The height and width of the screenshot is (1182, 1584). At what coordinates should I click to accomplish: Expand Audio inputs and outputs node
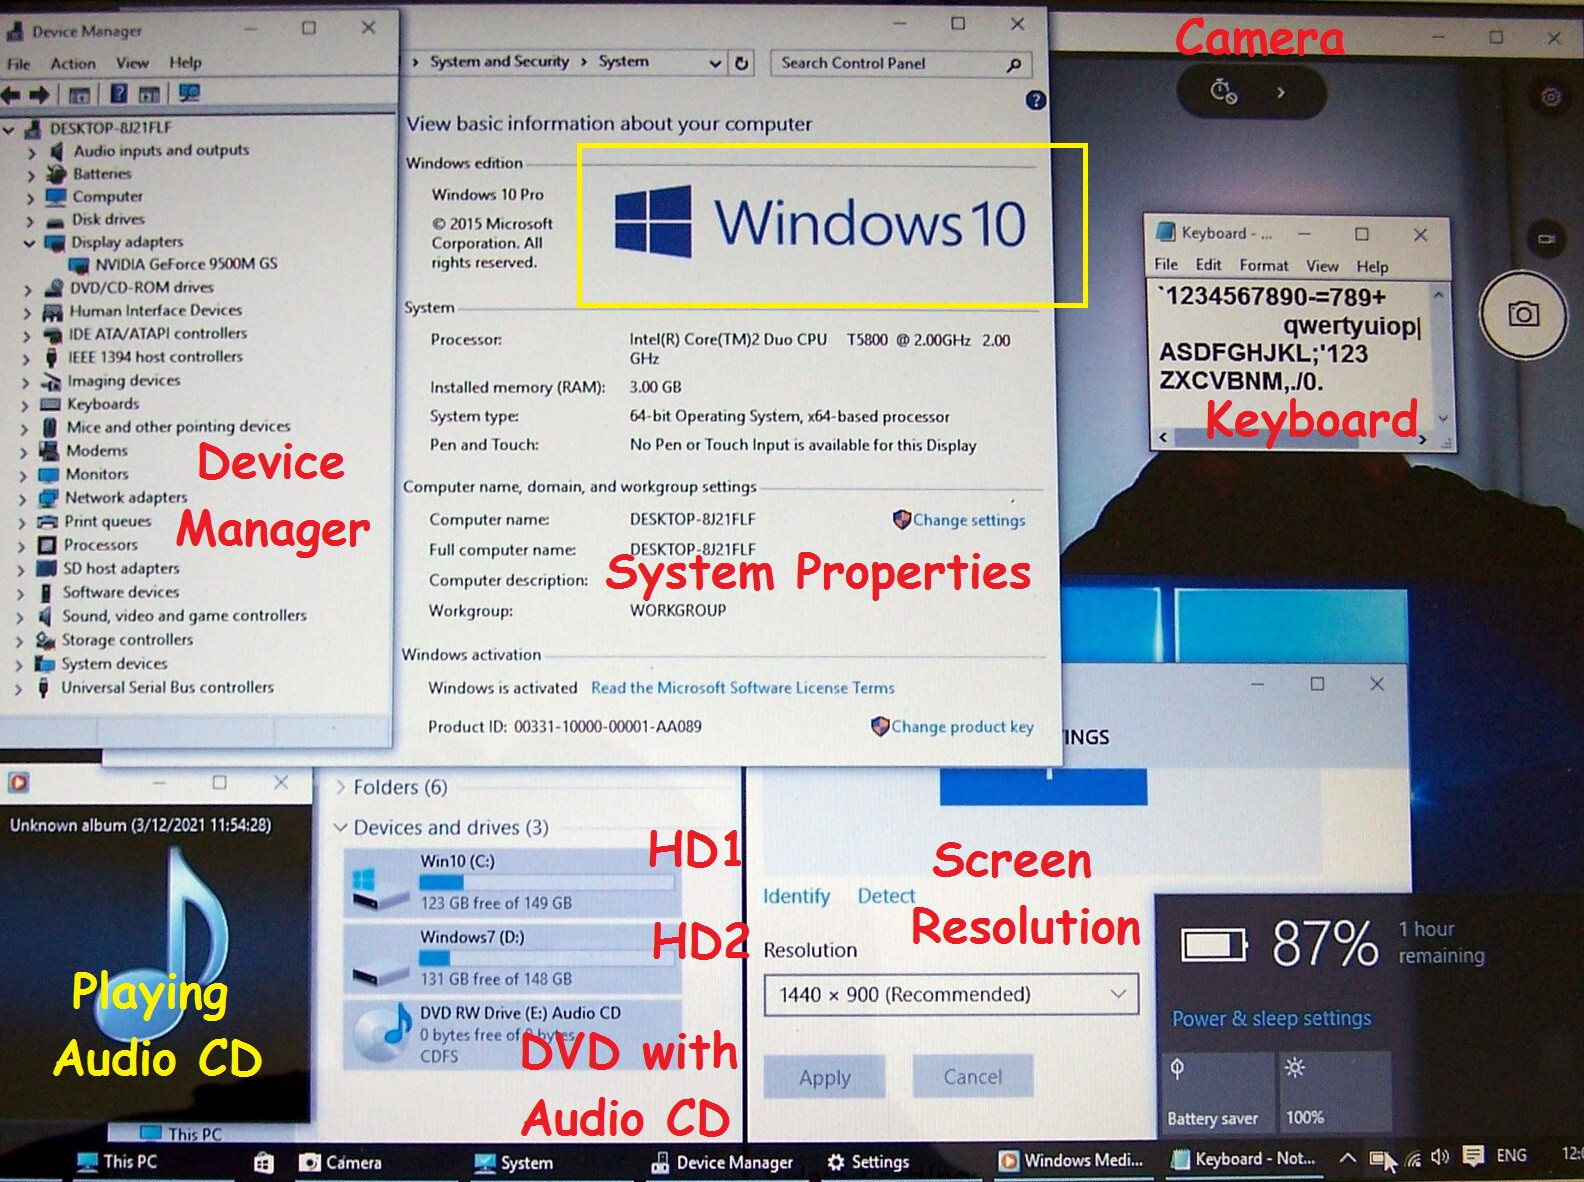tap(31, 152)
